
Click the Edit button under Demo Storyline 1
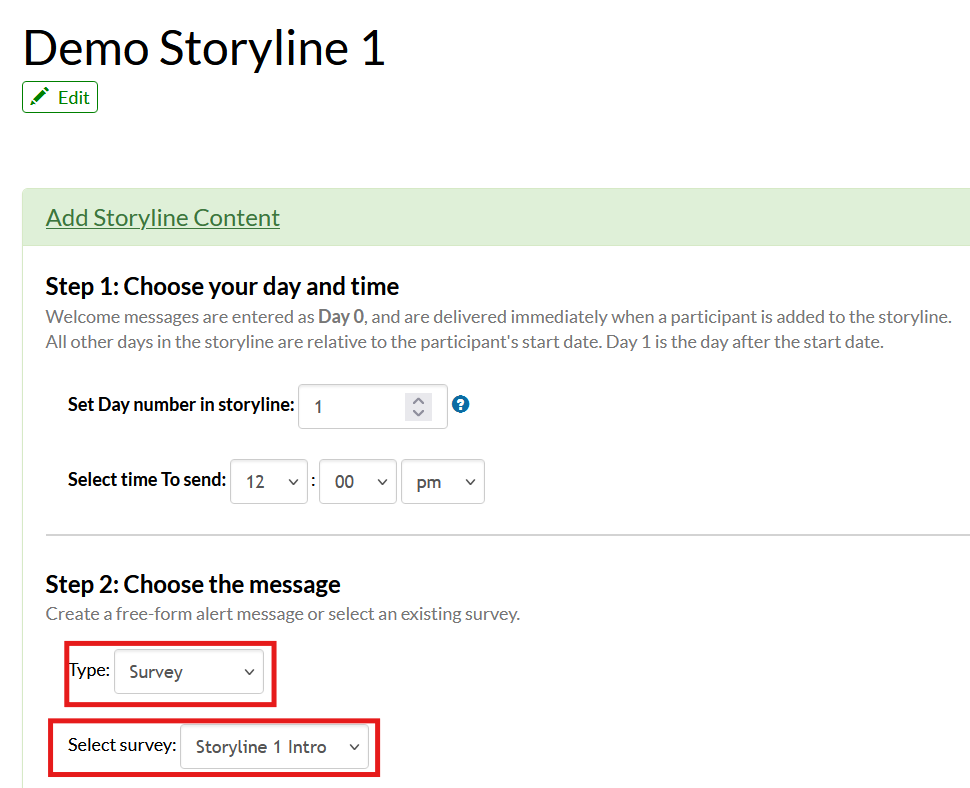tap(60, 97)
